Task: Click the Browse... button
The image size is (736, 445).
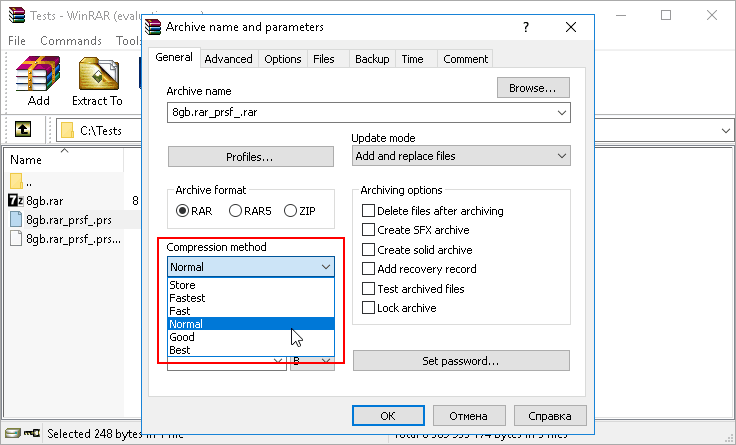Action: point(533,88)
